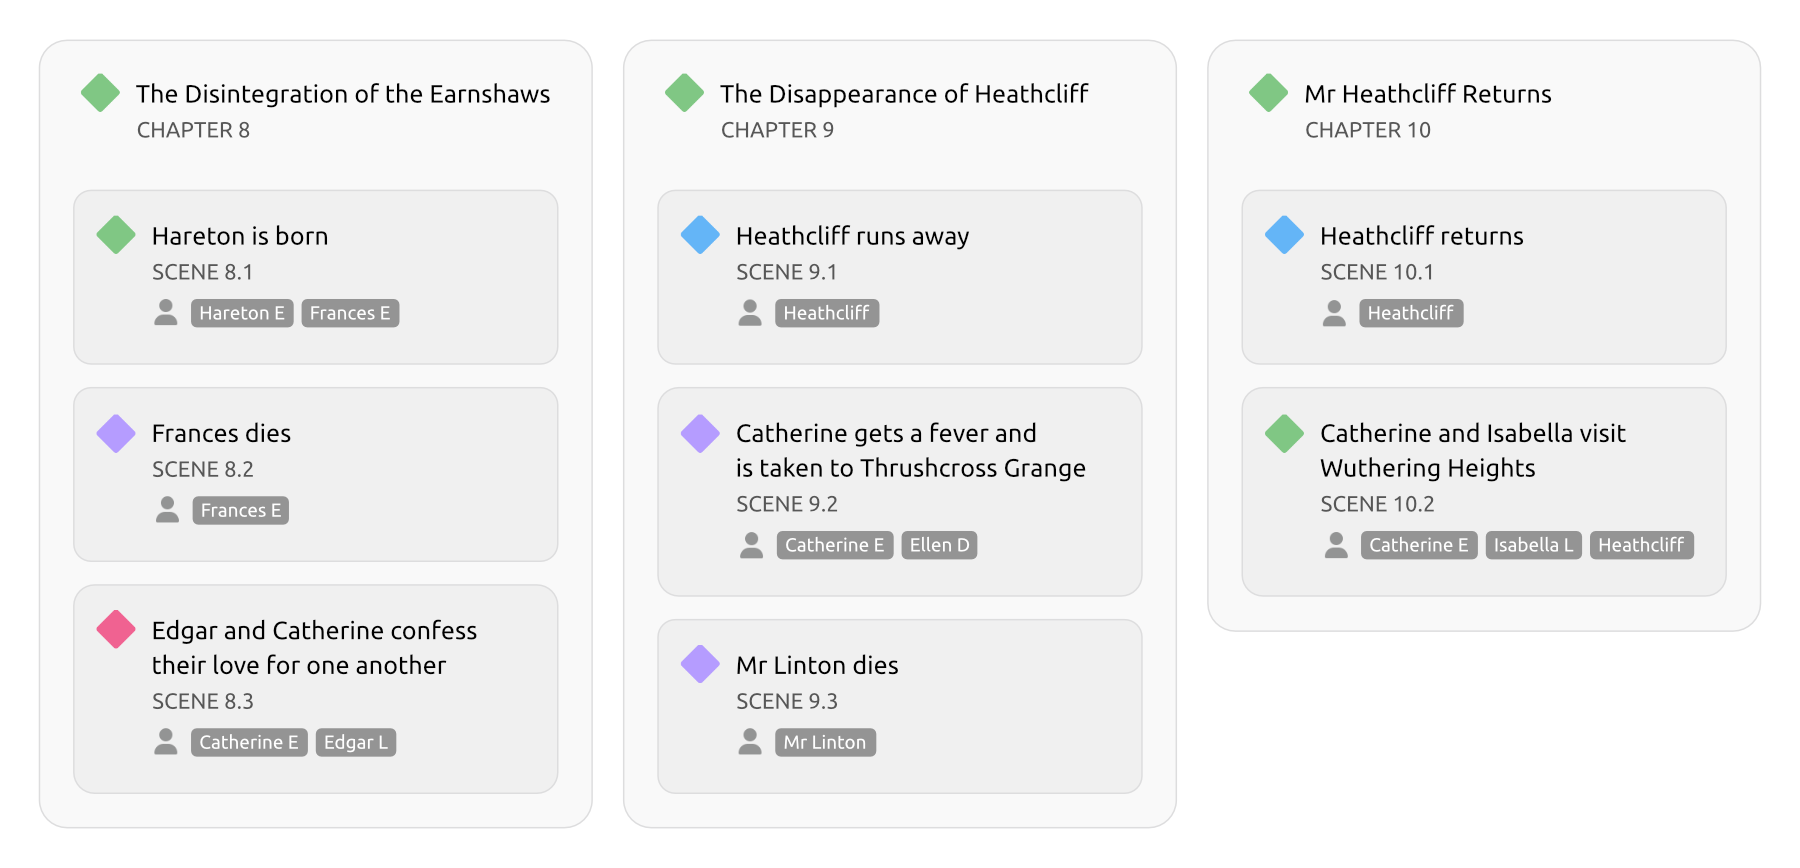This screenshot has height=868, width=1800.
Task: Click the green diamond on scene 10.2
Action: (1283, 433)
